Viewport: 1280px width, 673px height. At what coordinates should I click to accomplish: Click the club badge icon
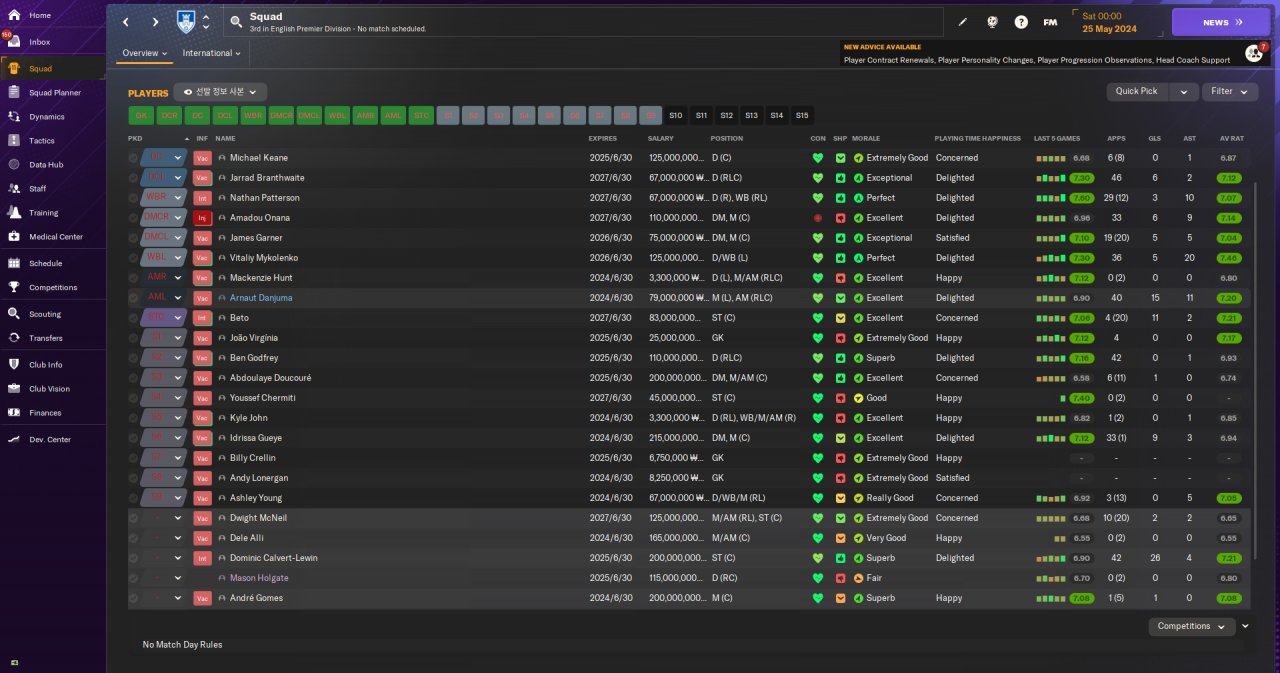(x=186, y=22)
